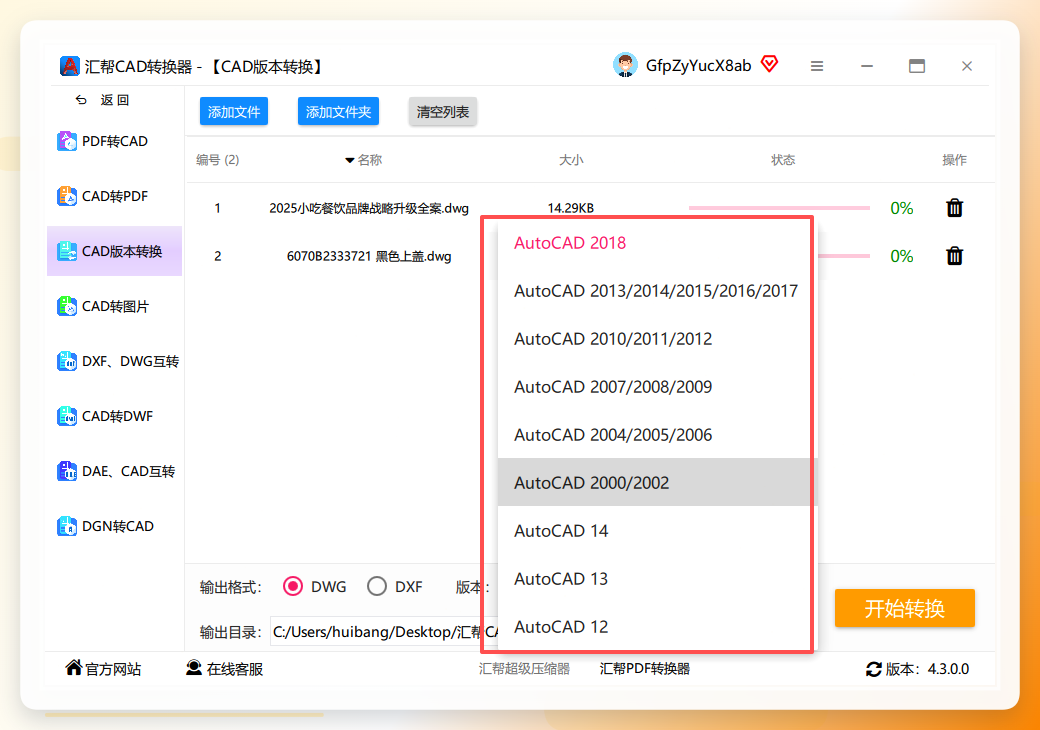Click the 在线客服 headset icon
Viewport: 1040px width, 730px height.
click(x=194, y=668)
